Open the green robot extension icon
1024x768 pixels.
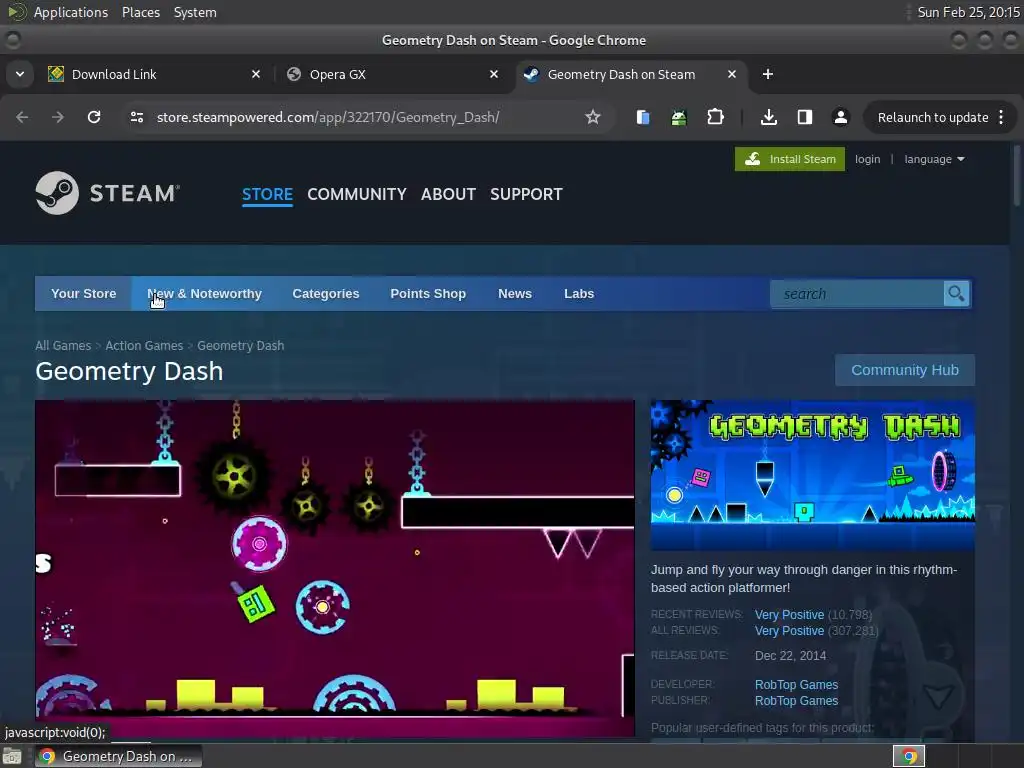[x=679, y=117]
